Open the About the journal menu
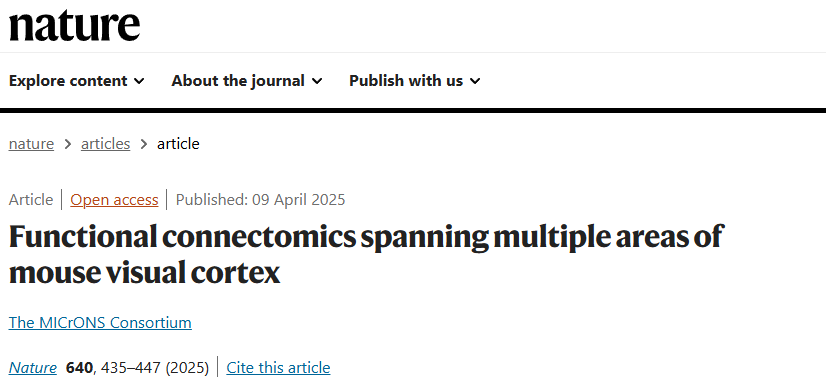Screen dimensions: 826x392 247,81
